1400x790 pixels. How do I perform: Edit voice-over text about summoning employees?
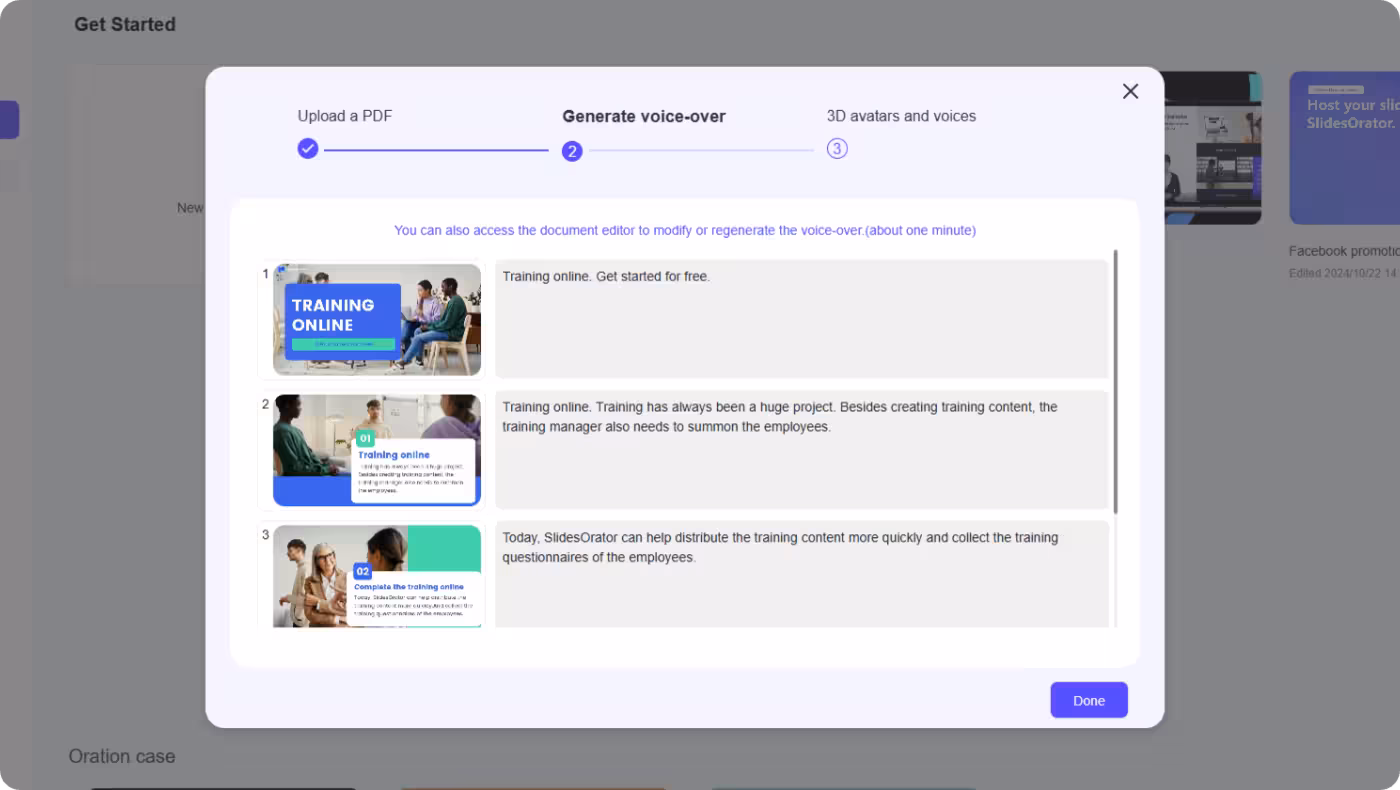[x=801, y=450]
